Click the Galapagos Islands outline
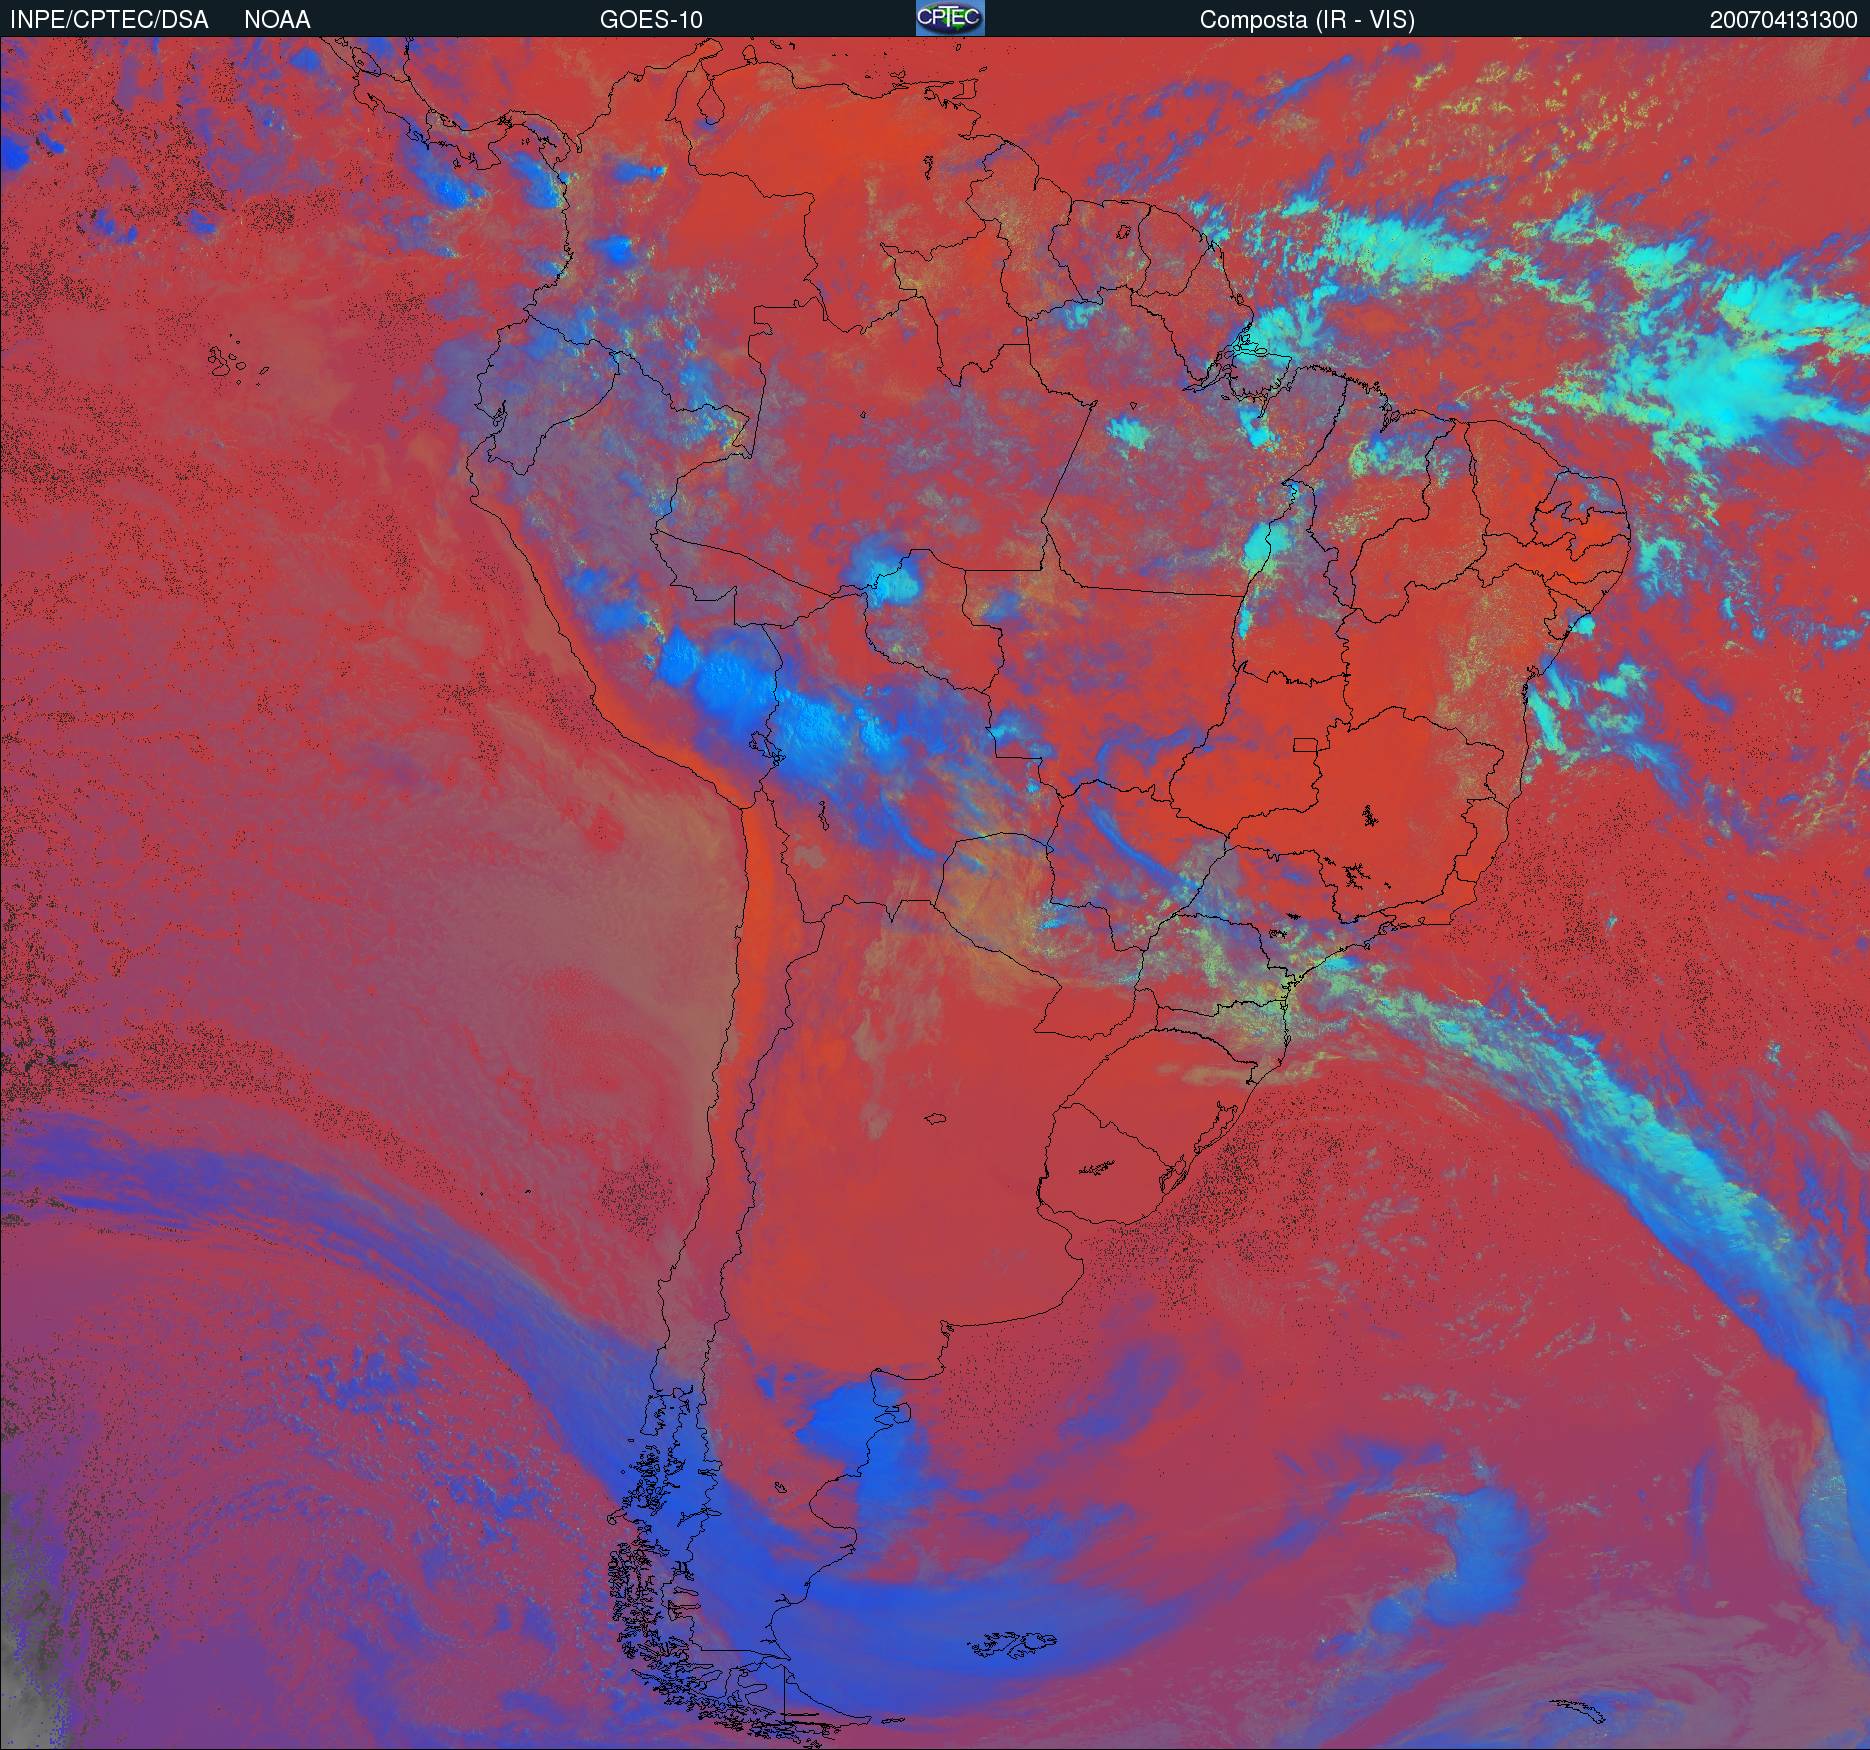The height and width of the screenshot is (1750, 1870). pyautogui.click(x=232, y=364)
